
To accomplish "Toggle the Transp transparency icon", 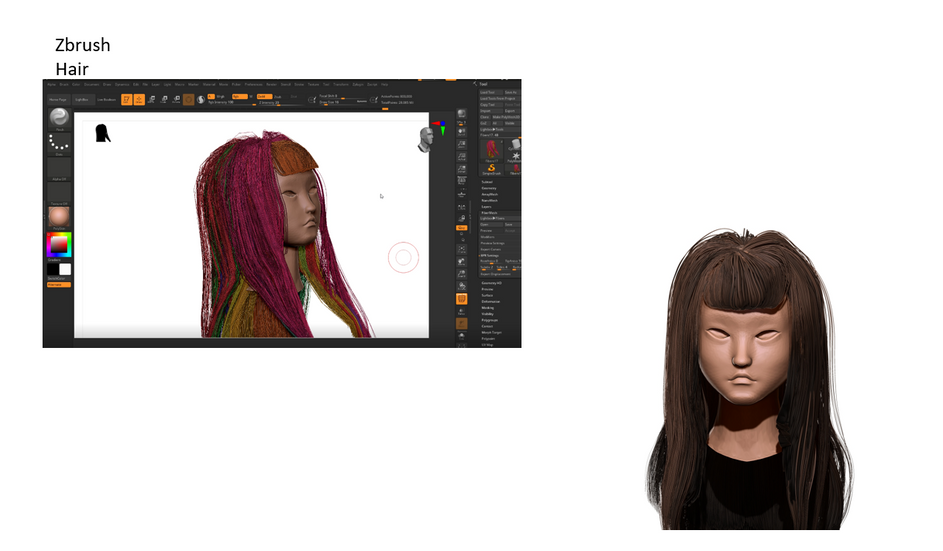I will [461, 312].
